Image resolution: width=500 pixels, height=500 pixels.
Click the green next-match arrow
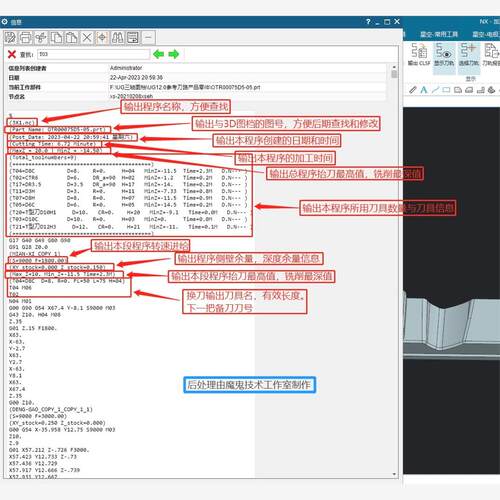point(174,54)
